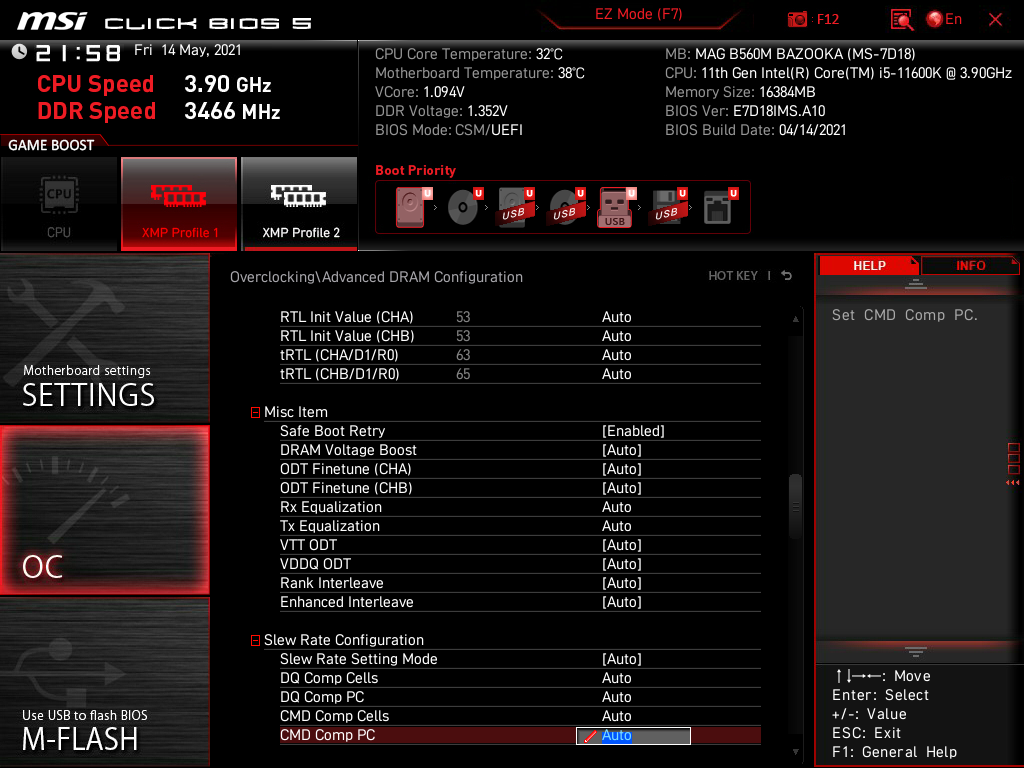Toggle CPU Game Boost button
This screenshot has width=1024, height=768.
(59, 204)
